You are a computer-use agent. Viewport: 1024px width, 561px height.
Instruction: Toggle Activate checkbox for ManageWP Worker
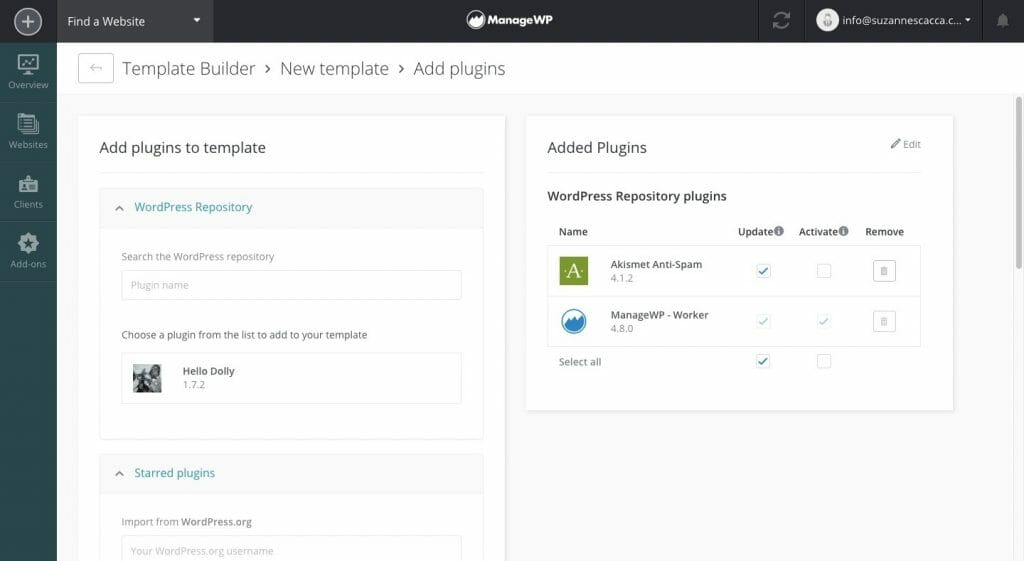[824, 321]
